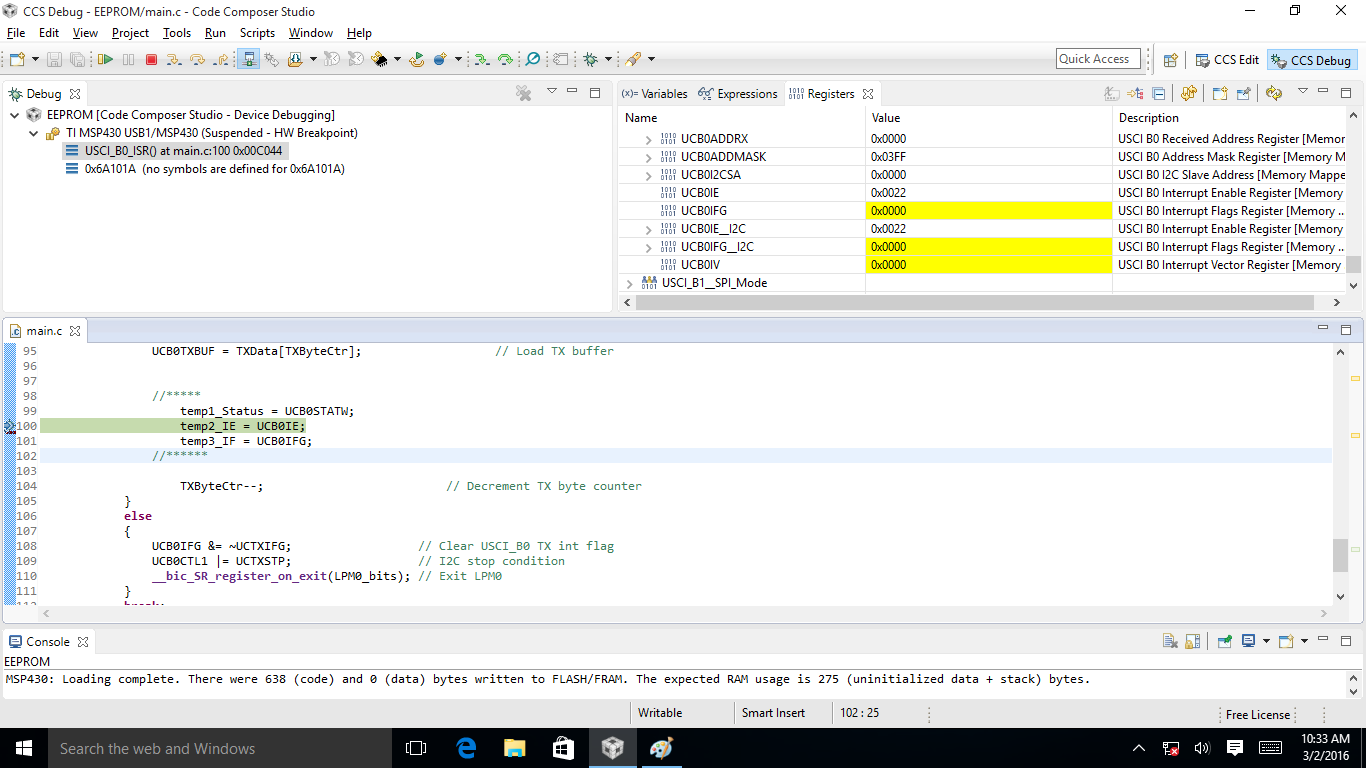This screenshot has width=1366, height=768.
Task: Expand the USCI_B1__SPI_Mode register group
Action: click(629, 283)
